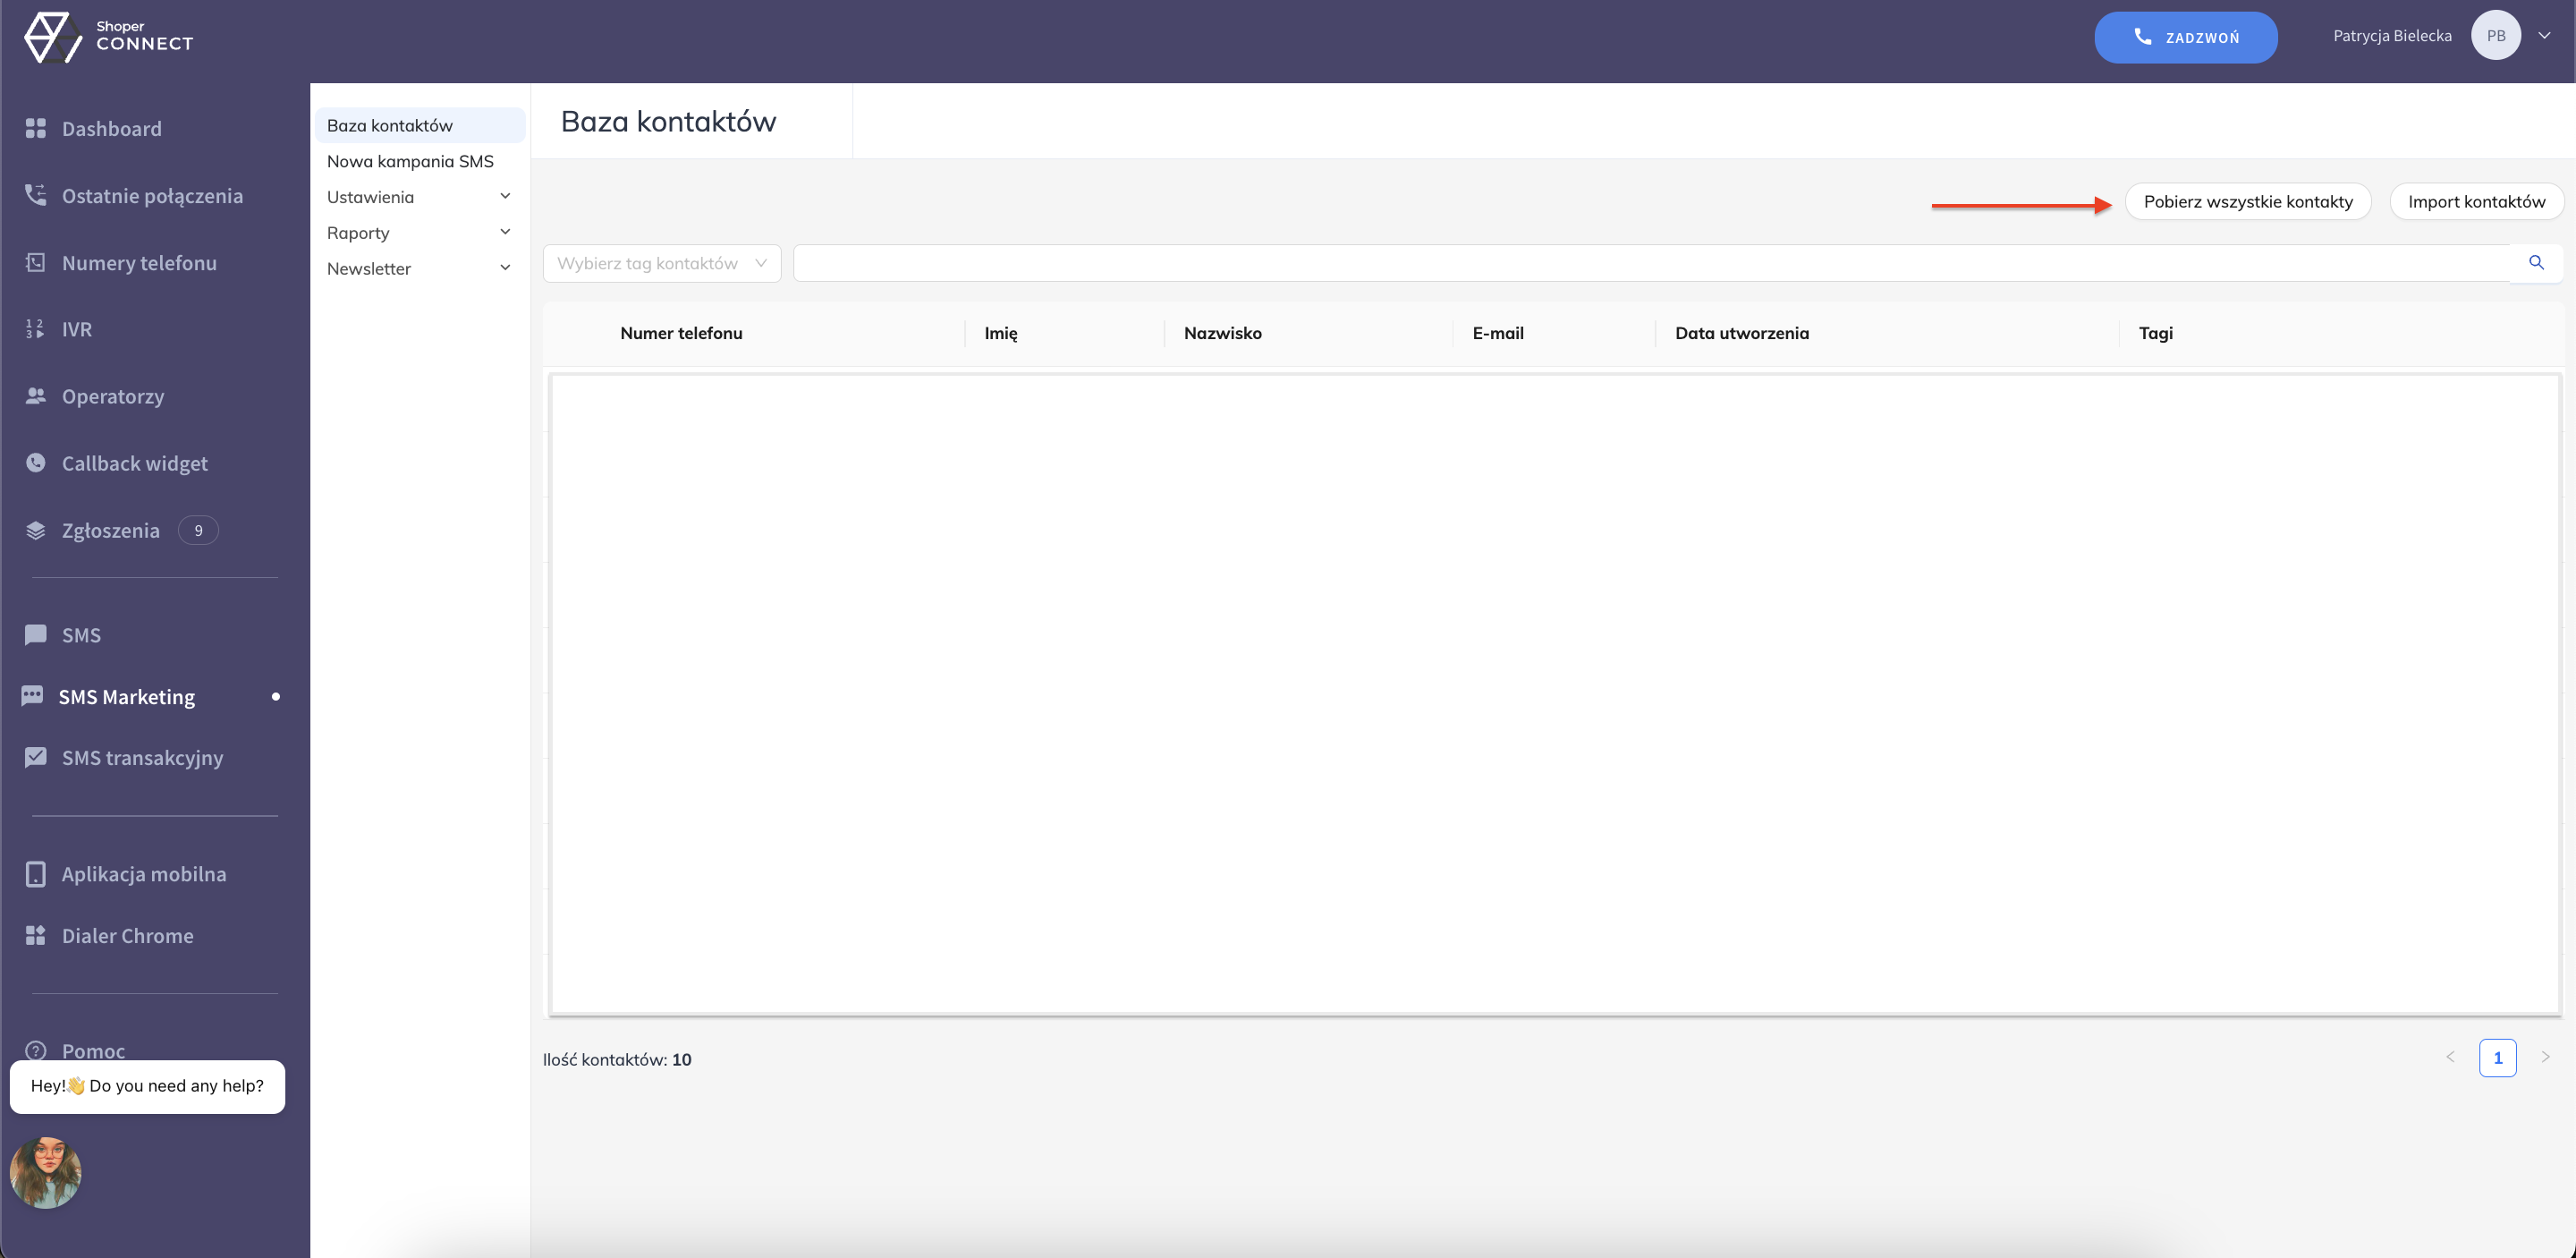Click the SMS transakcyjny icon
The width and height of the screenshot is (2576, 1258).
coord(36,757)
